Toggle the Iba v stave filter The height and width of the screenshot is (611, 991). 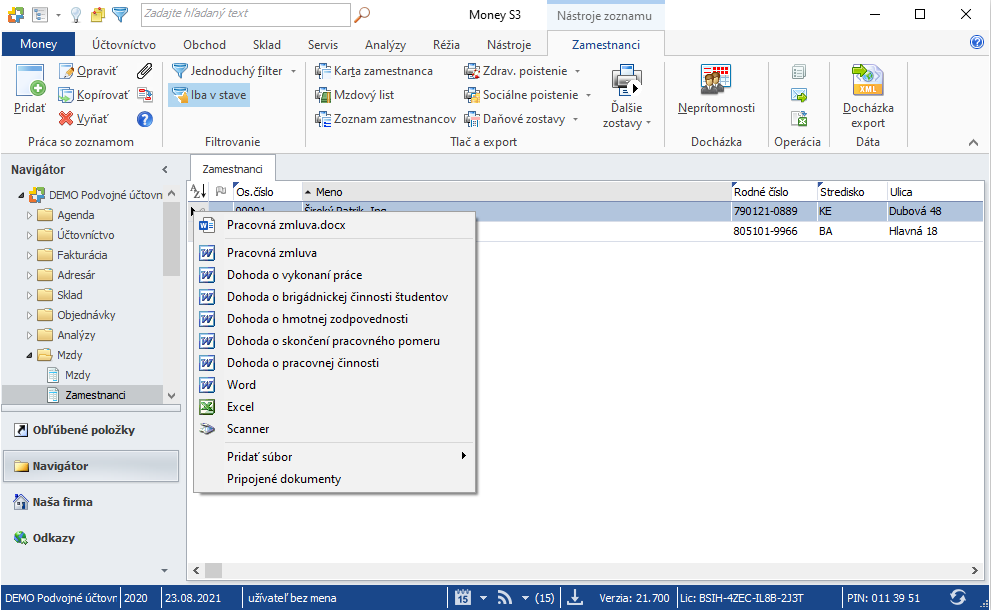click(210, 95)
